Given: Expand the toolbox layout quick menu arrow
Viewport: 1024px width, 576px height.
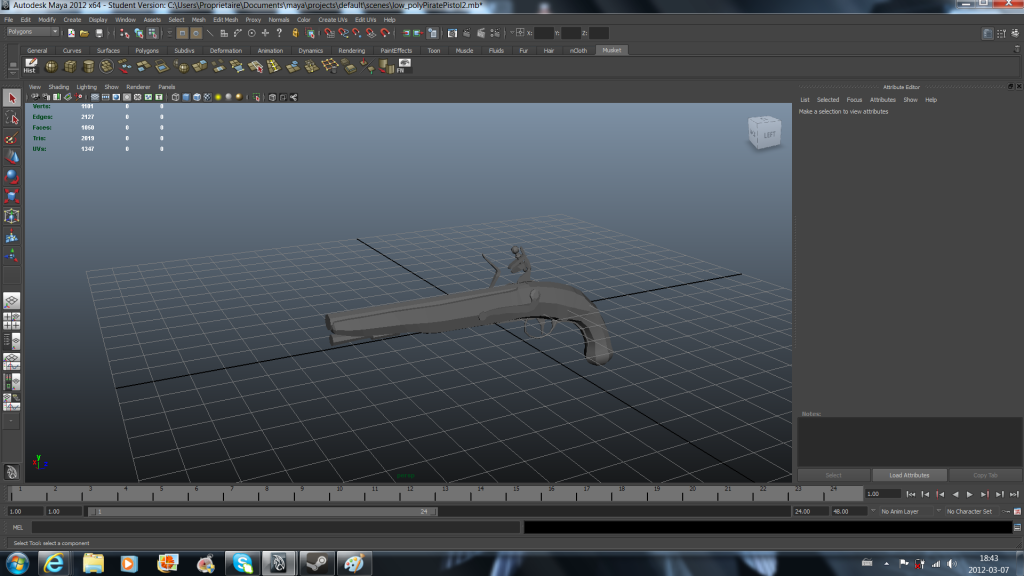Looking at the screenshot, I should (11, 422).
